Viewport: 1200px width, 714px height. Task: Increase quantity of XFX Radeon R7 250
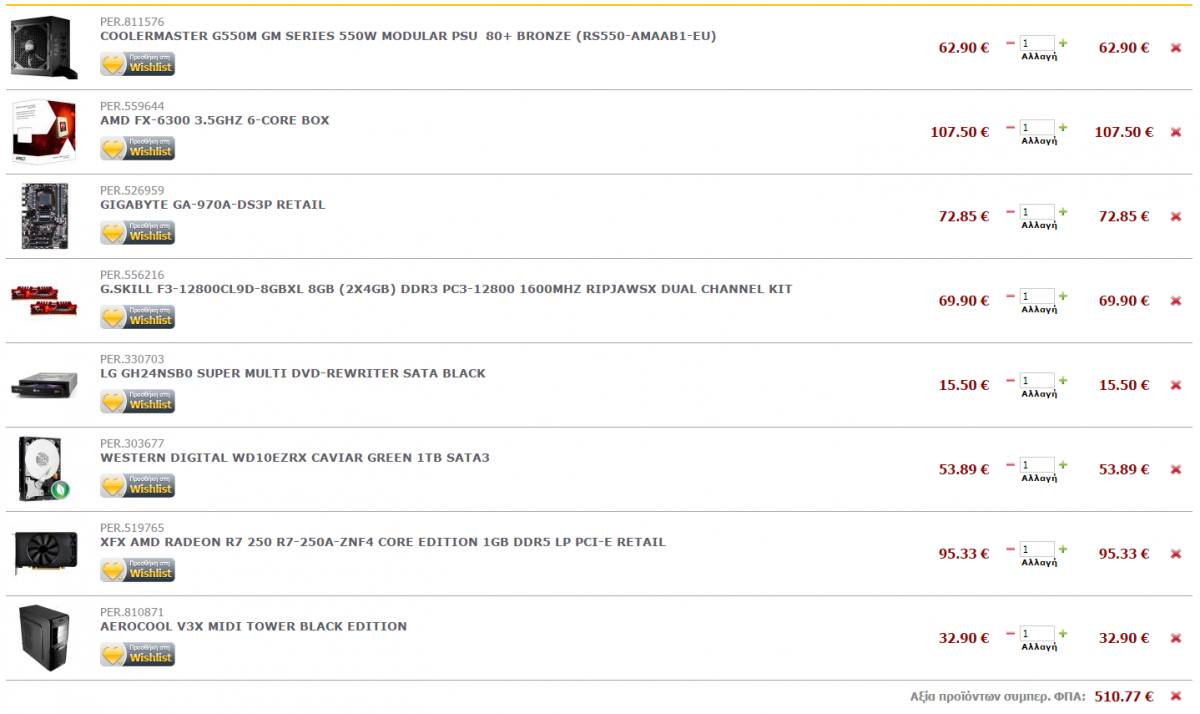pos(1063,549)
